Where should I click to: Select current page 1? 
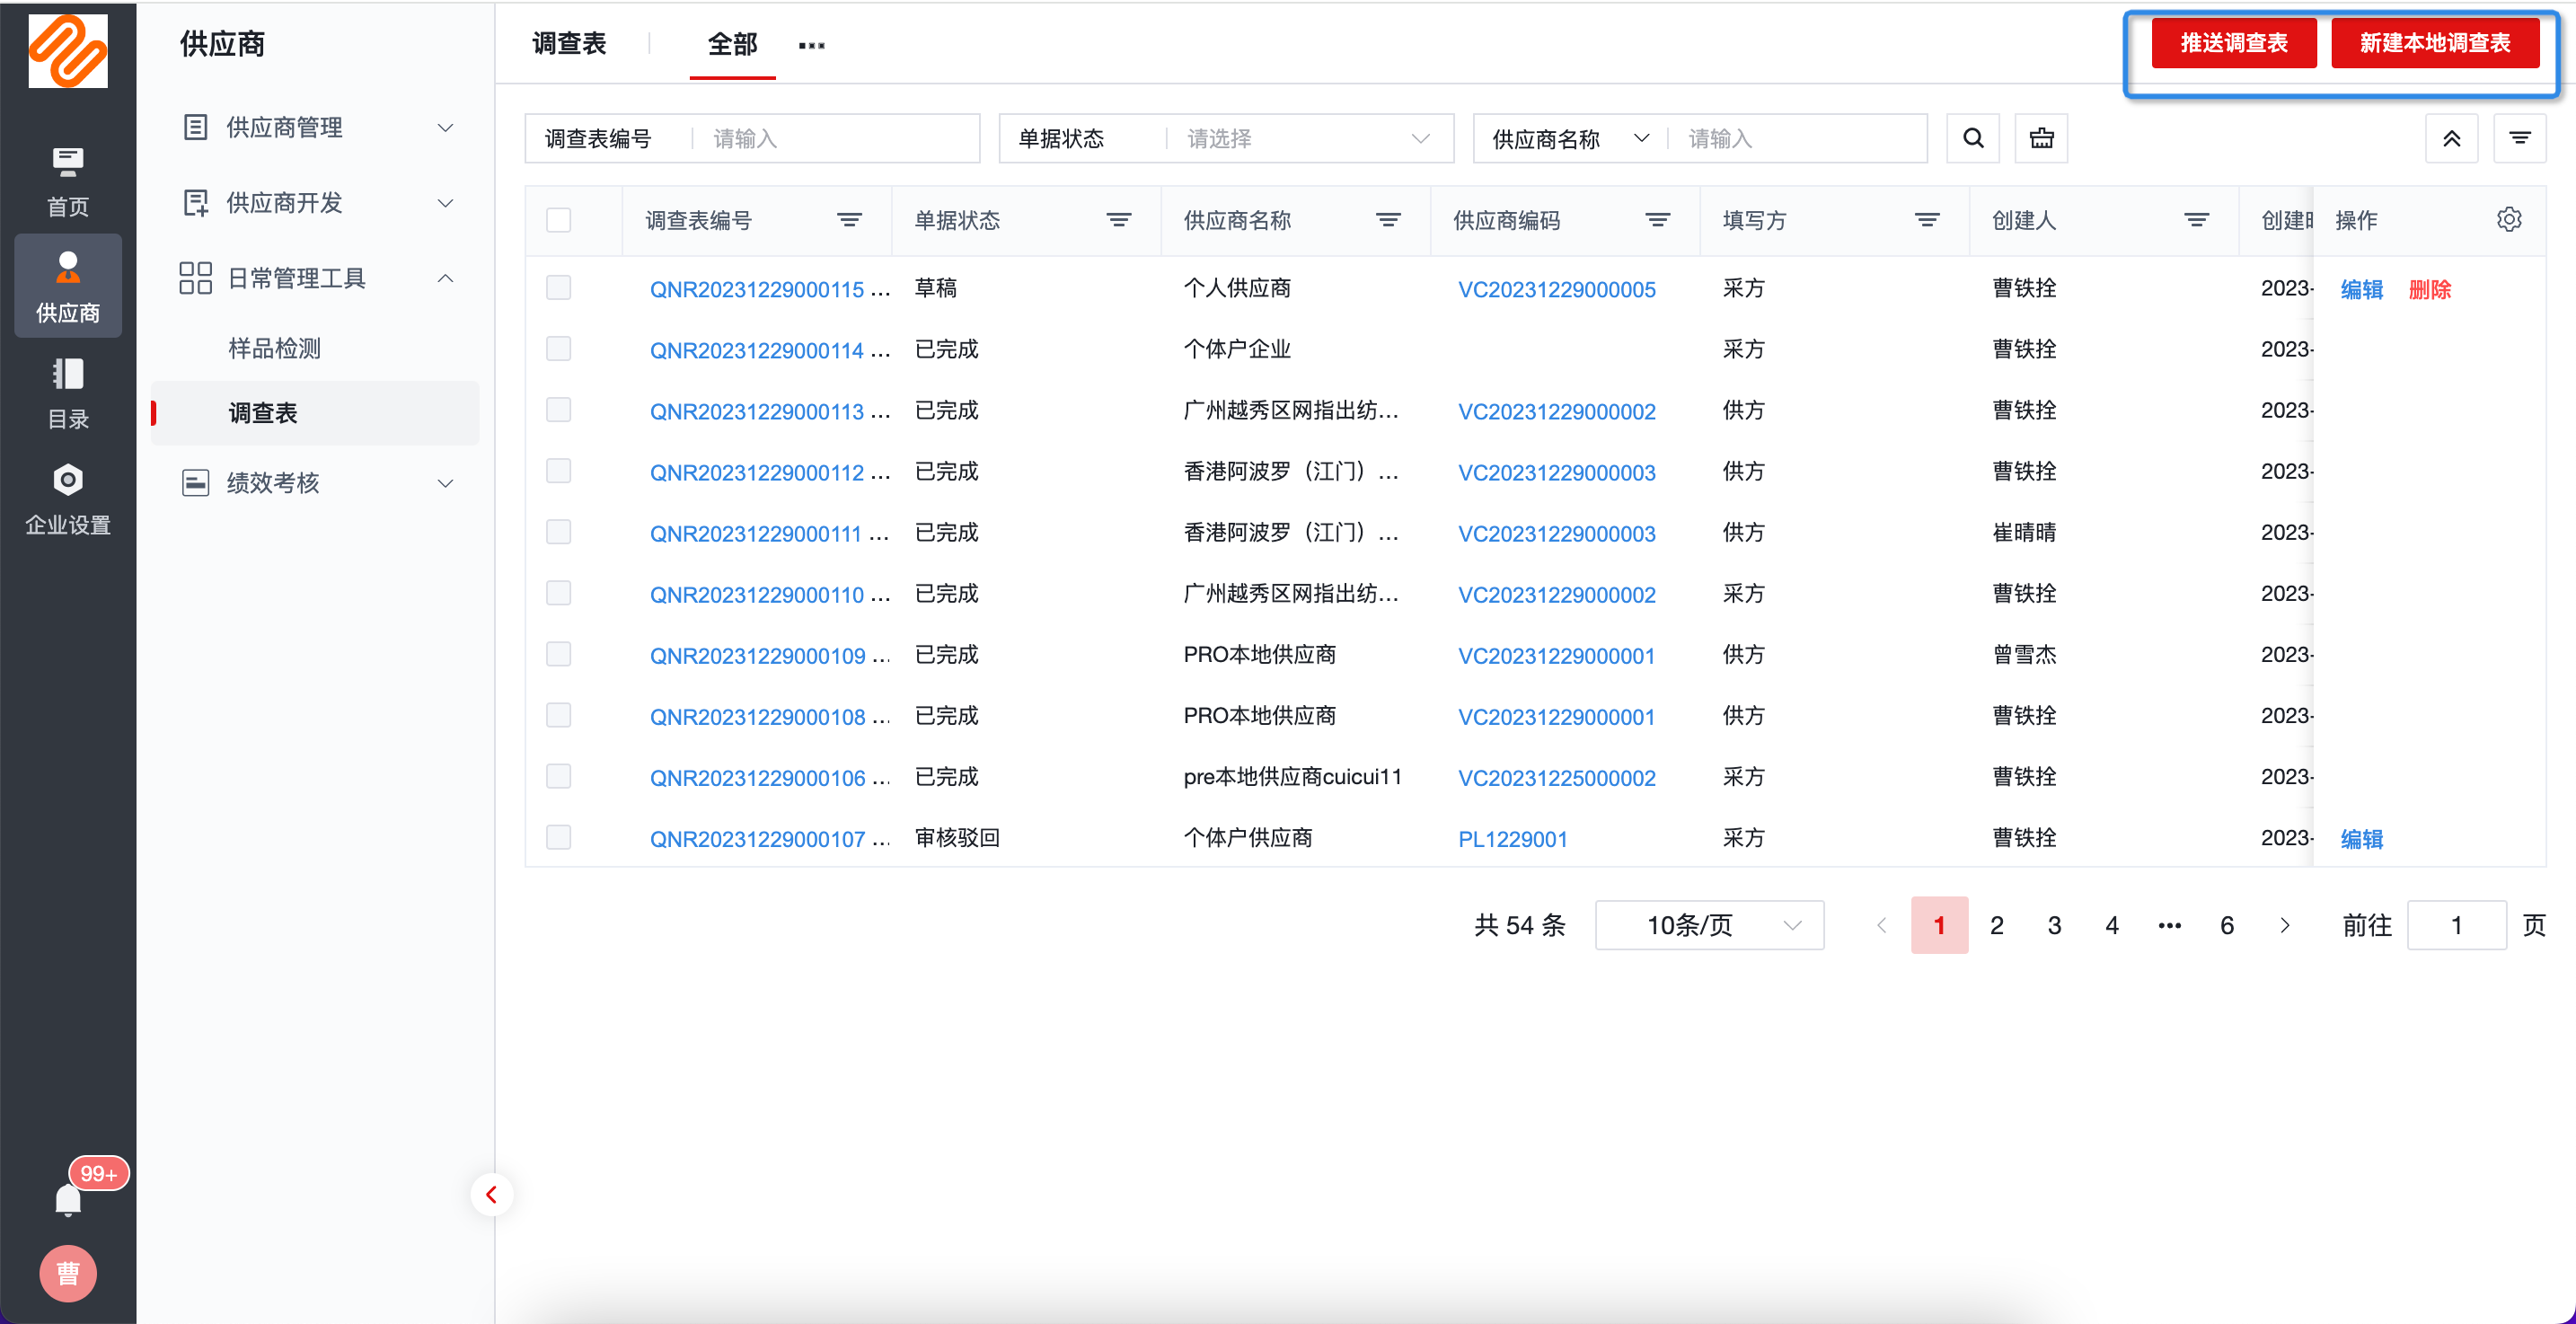click(x=1939, y=925)
